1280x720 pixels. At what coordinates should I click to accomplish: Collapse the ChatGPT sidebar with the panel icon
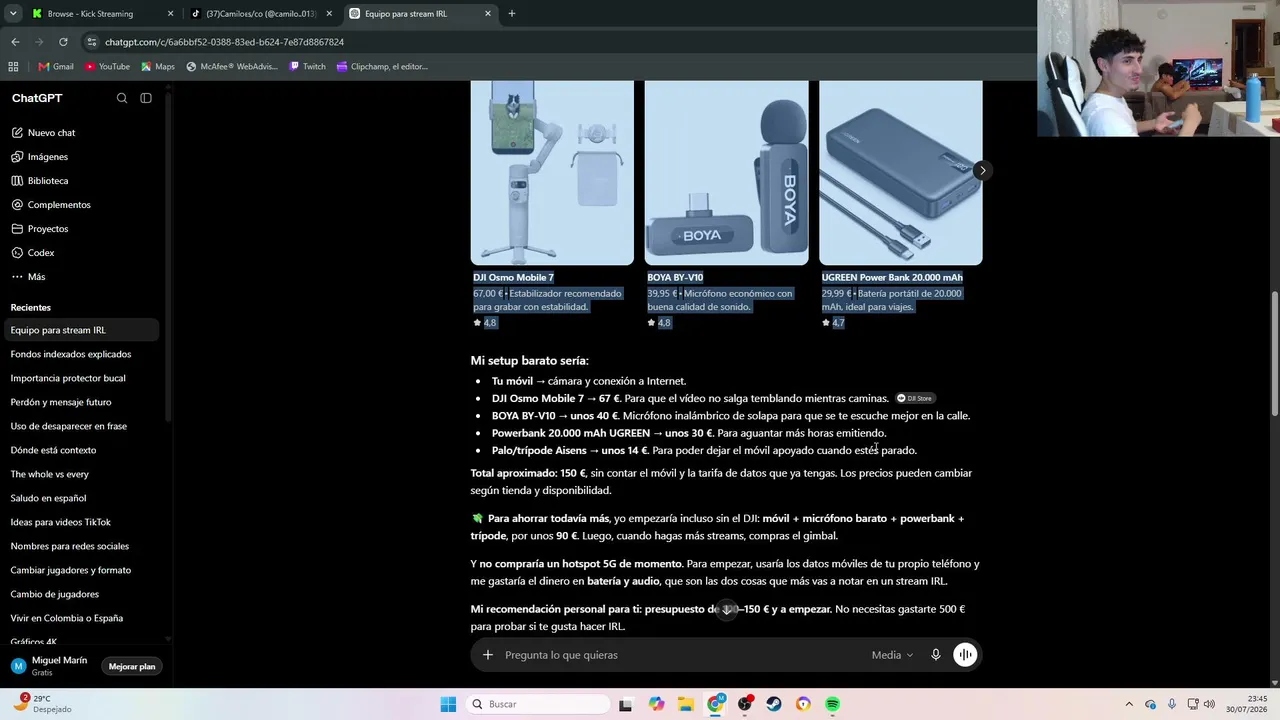[146, 98]
